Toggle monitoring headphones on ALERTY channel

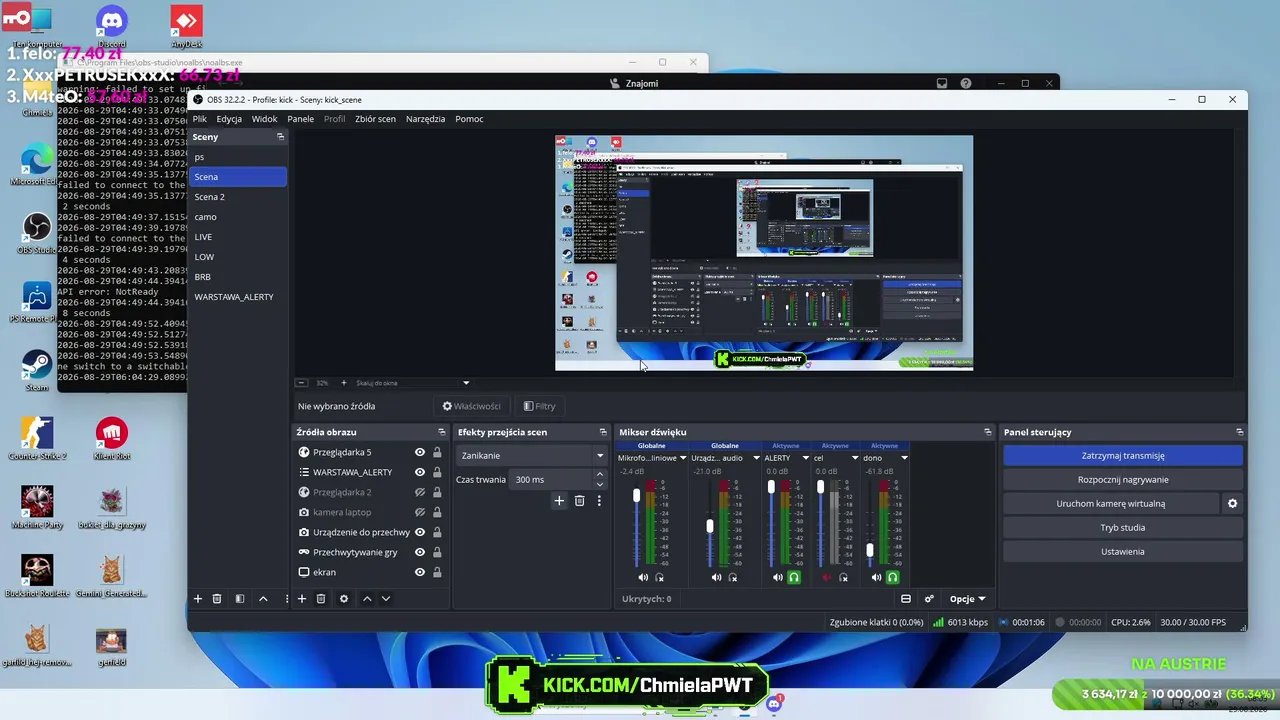point(794,577)
